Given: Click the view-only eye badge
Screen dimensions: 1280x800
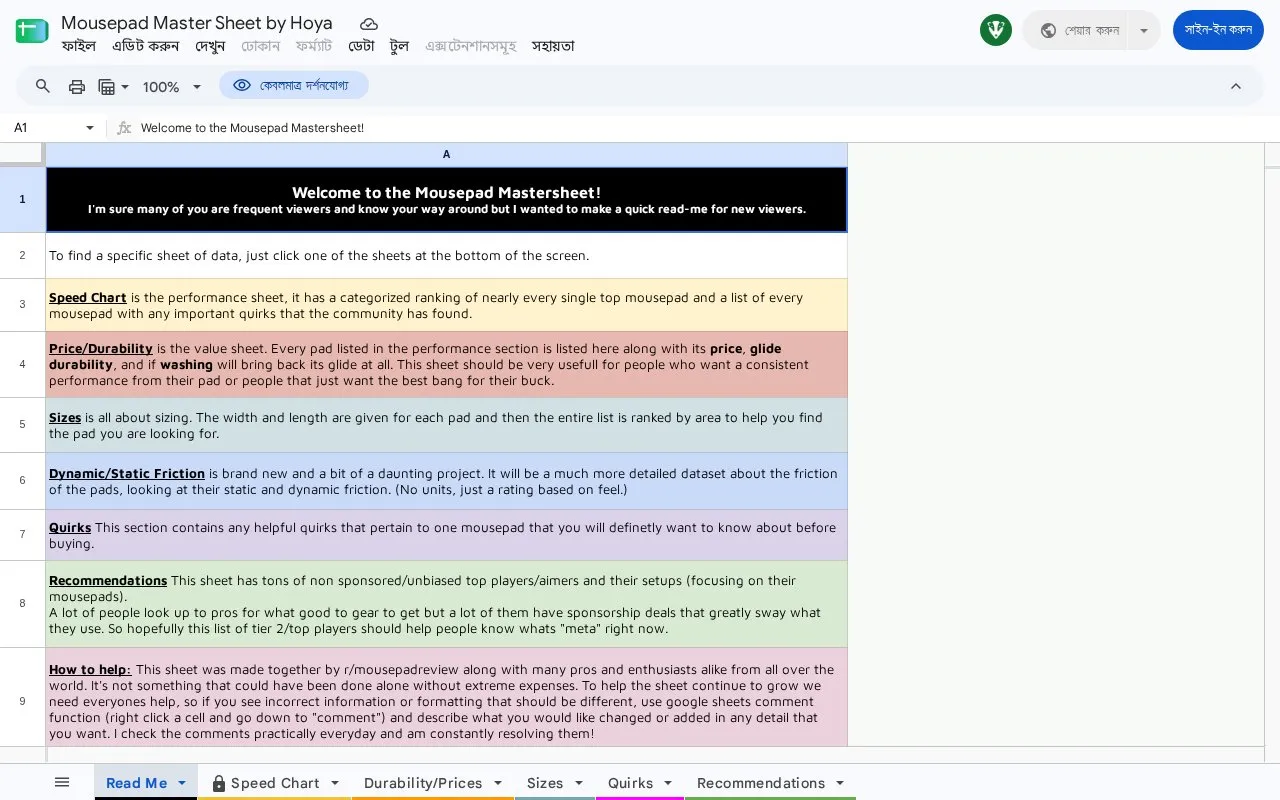Looking at the screenshot, I should (294, 86).
